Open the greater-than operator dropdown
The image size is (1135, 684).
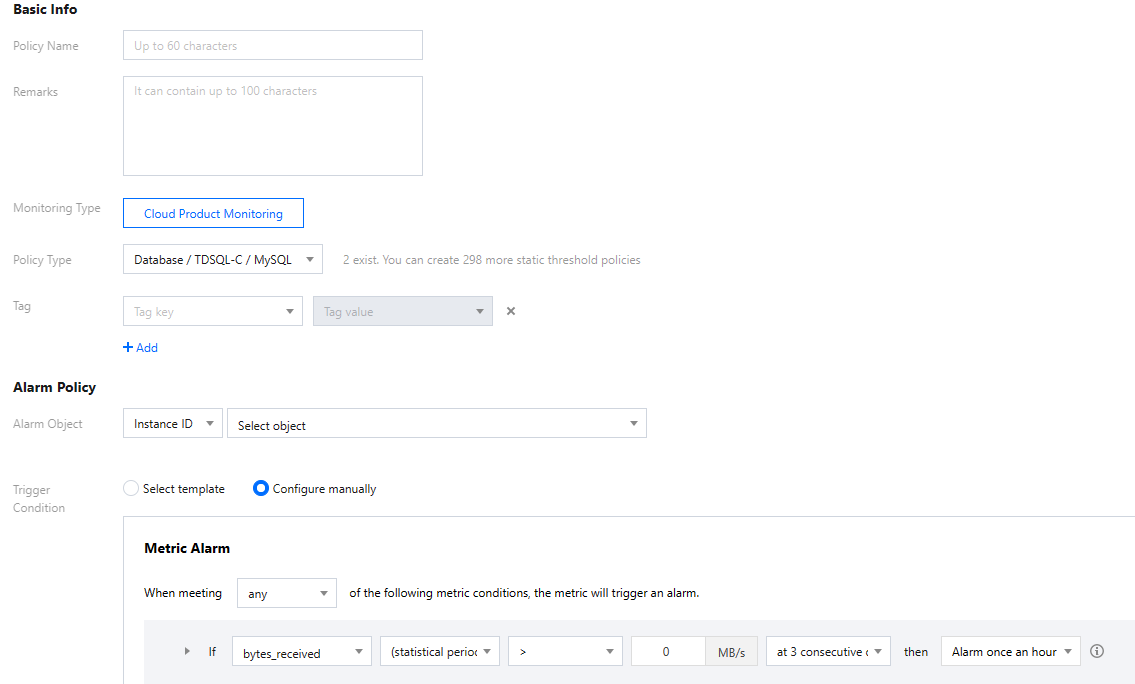pyautogui.click(x=565, y=652)
